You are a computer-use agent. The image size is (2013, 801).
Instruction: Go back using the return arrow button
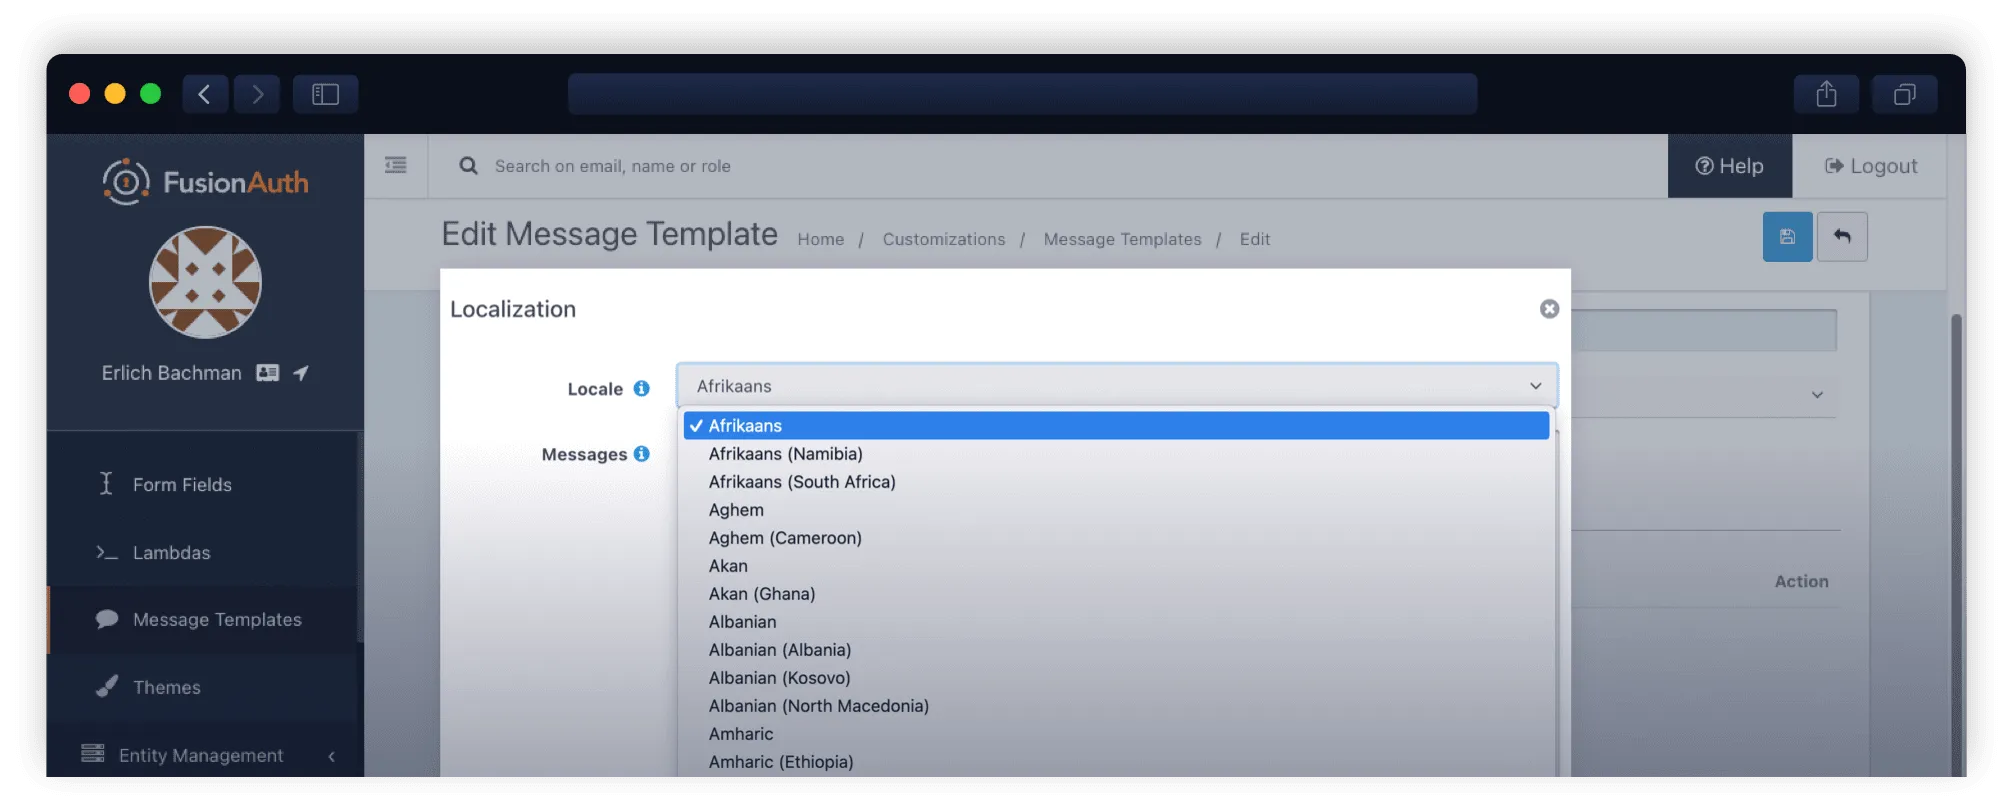pyautogui.click(x=1842, y=237)
